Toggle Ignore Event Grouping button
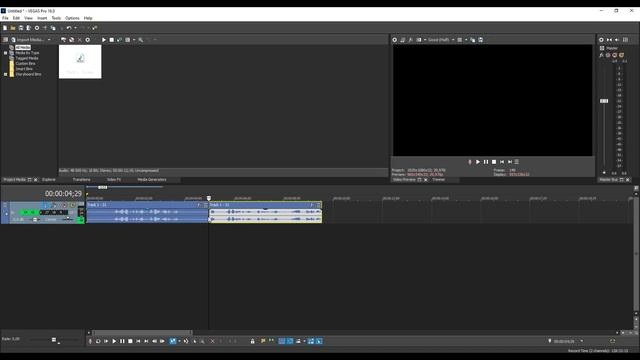Screen dimensions: 640x360 319,341
